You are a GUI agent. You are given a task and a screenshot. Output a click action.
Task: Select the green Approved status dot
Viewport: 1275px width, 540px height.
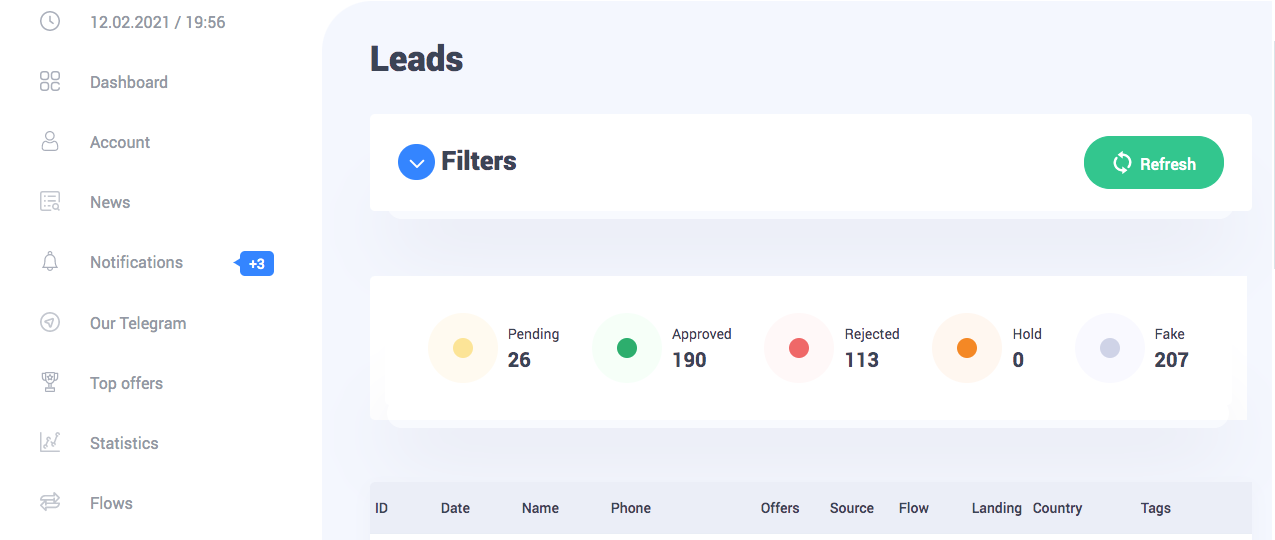coord(627,348)
